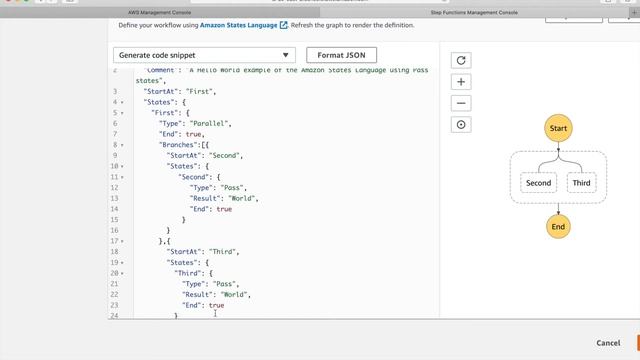Screen dimensions: 640x360
Task: Click the refresh graph icon
Action: pyautogui.click(x=461, y=60)
